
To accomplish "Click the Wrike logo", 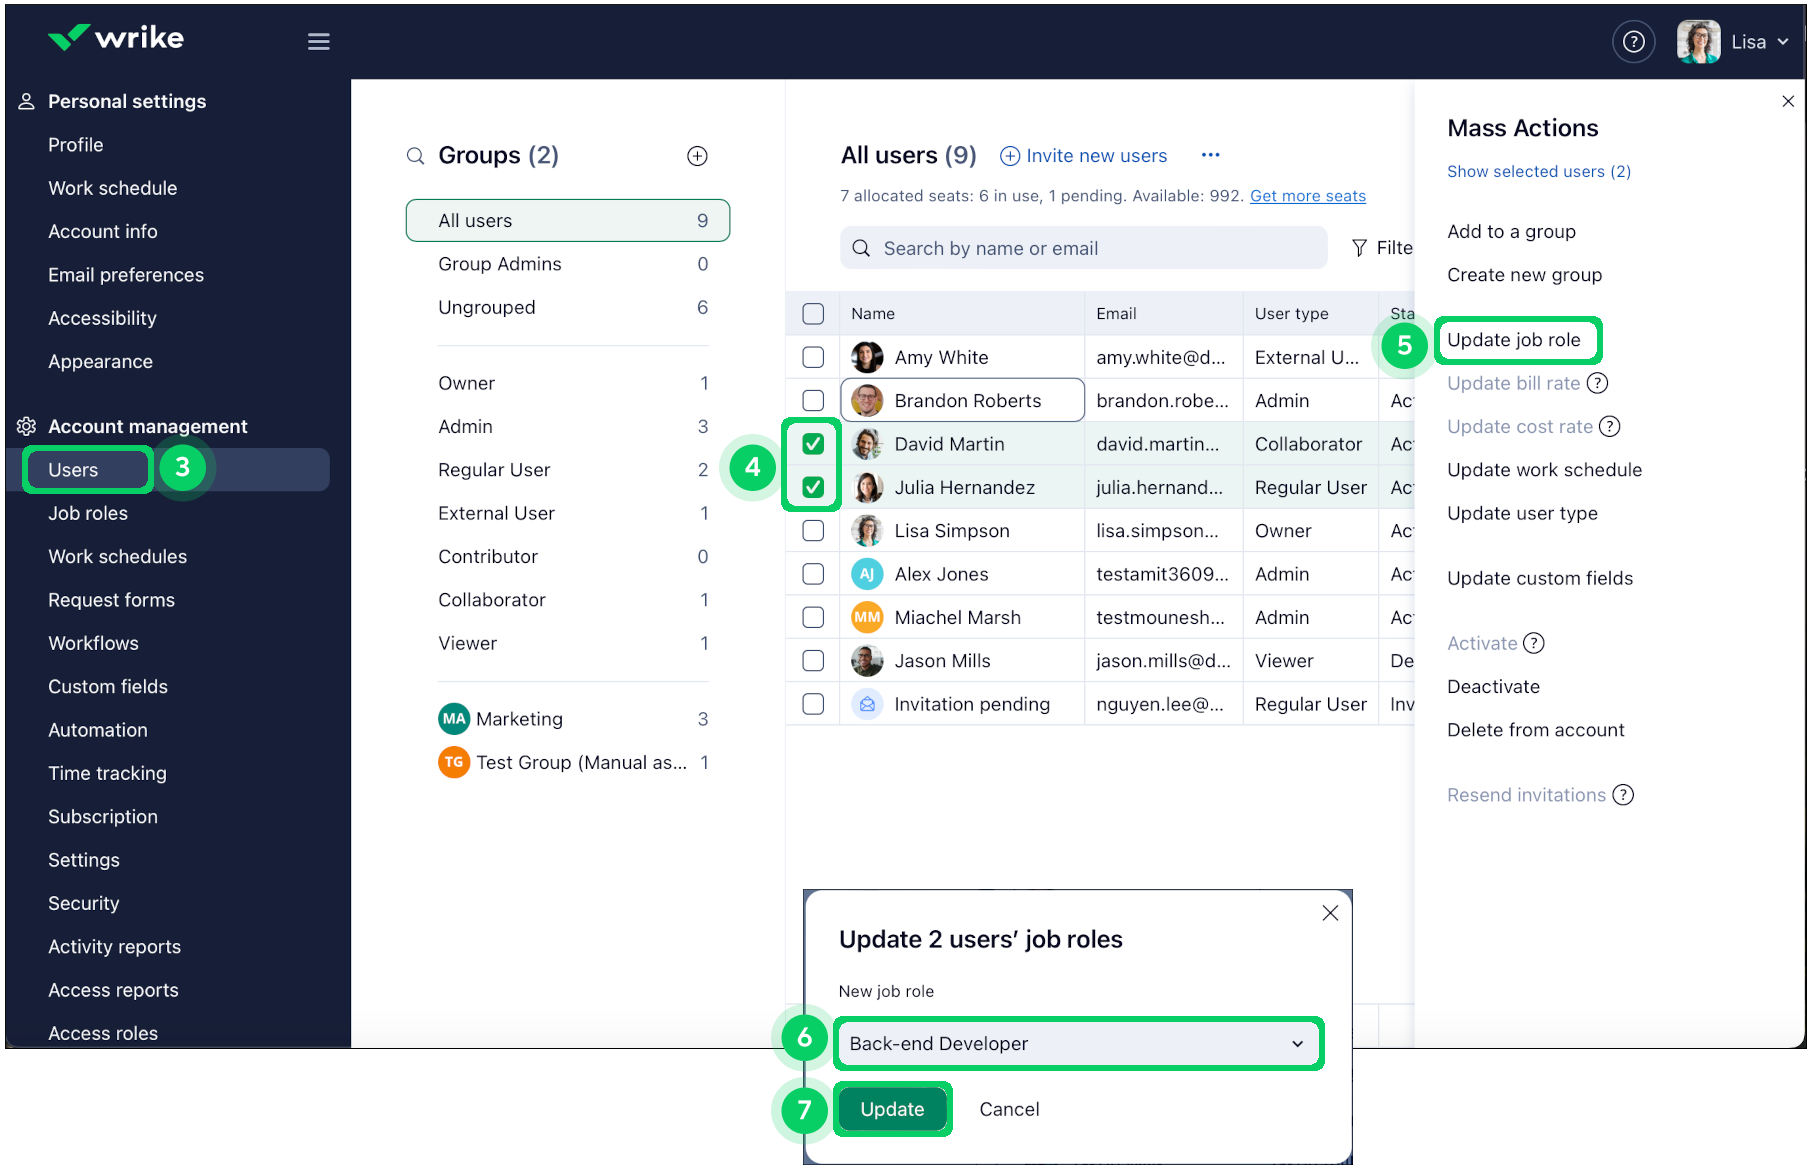I will coord(114,38).
